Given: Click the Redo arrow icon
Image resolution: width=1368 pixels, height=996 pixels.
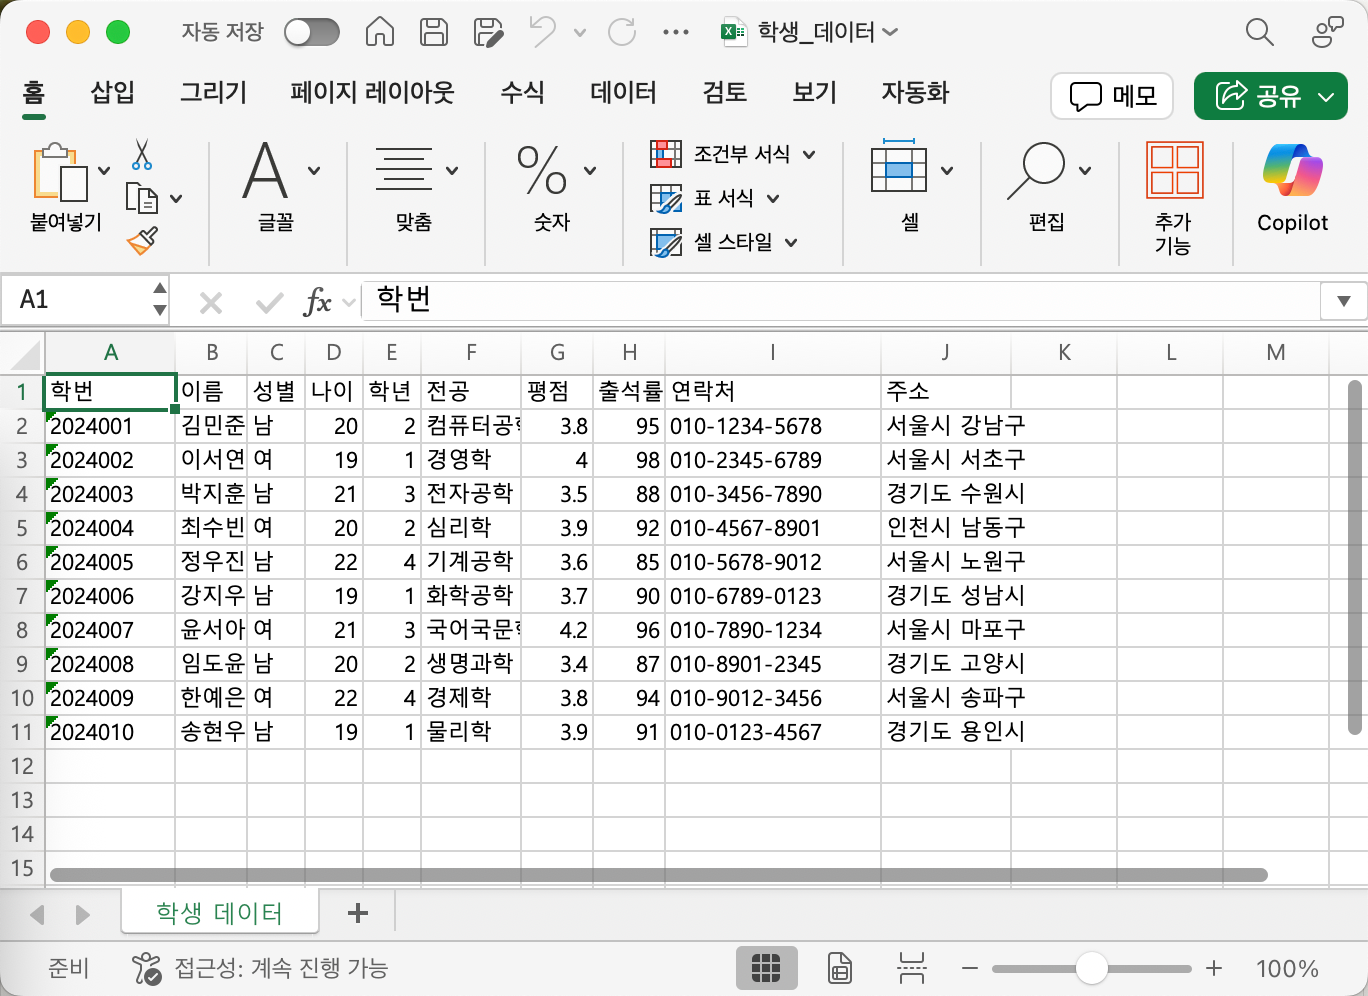Looking at the screenshot, I should tap(622, 32).
